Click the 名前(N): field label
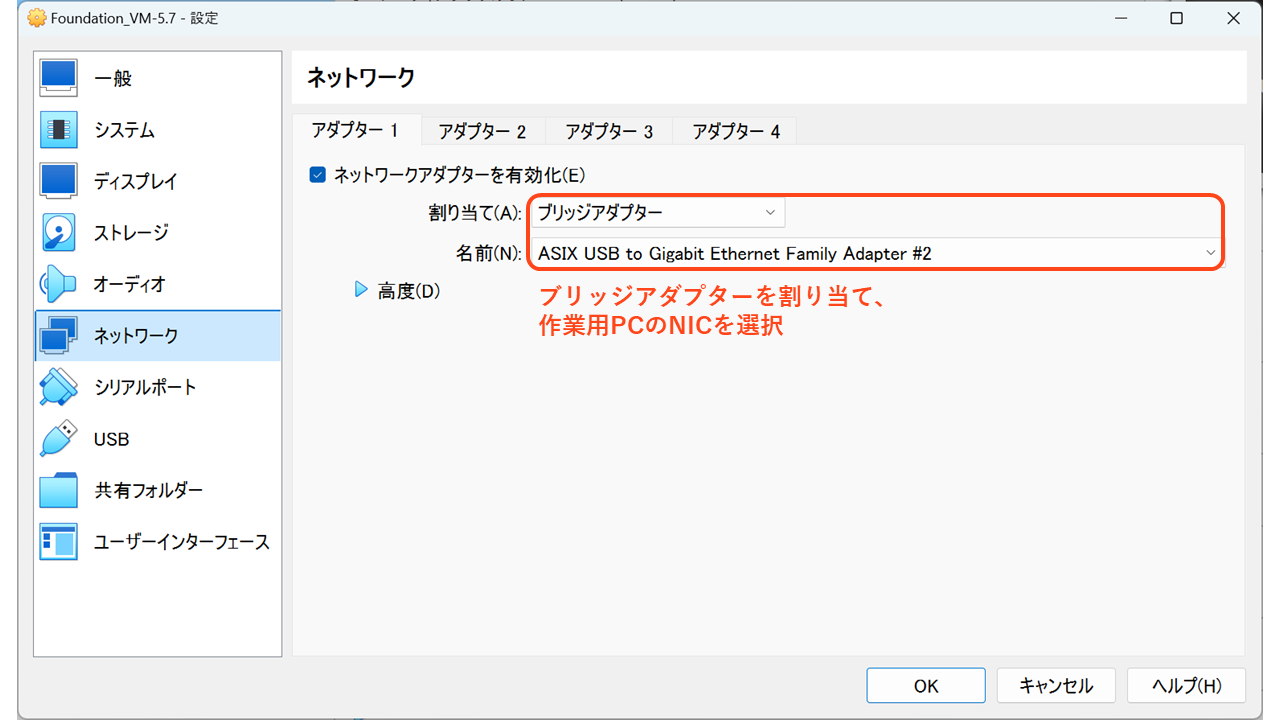1280x720 pixels. (x=489, y=254)
